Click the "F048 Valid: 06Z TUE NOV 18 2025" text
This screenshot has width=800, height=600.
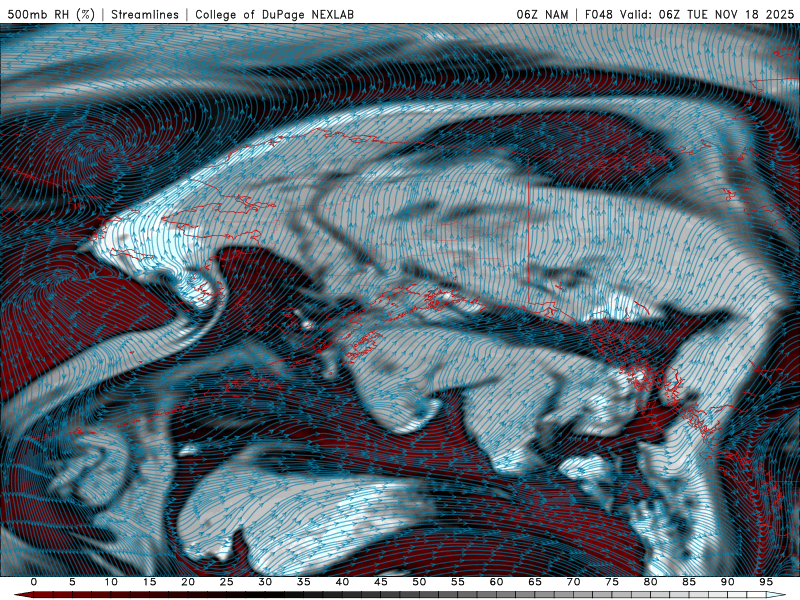point(690,14)
